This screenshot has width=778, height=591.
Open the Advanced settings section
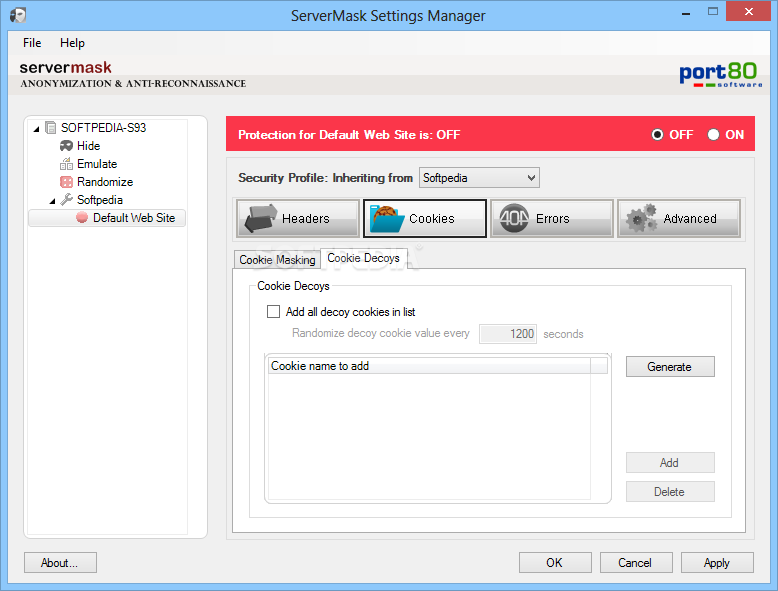click(679, 218)
